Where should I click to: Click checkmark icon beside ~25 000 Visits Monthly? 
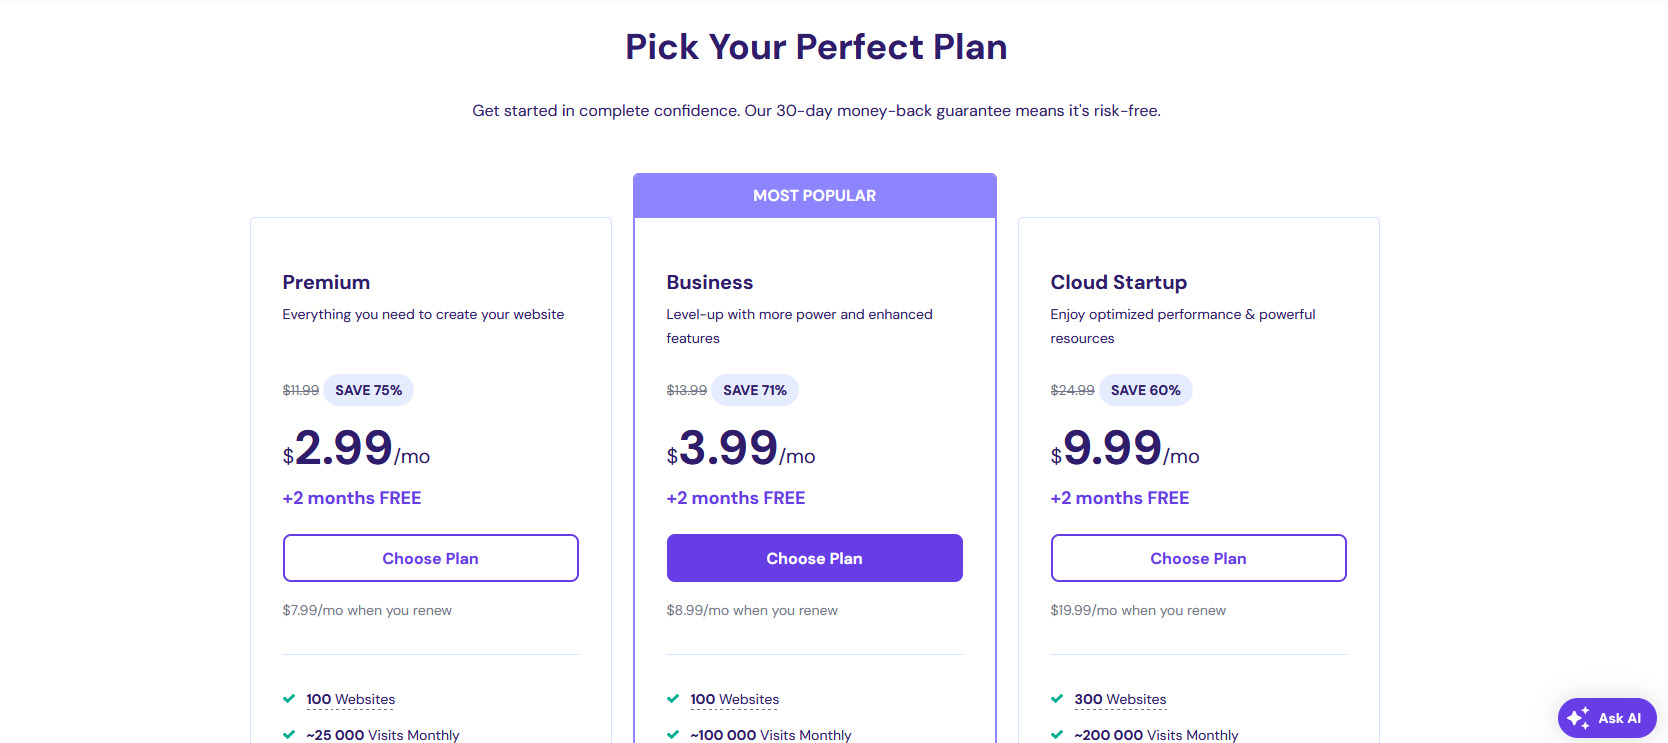pos(289,735)
